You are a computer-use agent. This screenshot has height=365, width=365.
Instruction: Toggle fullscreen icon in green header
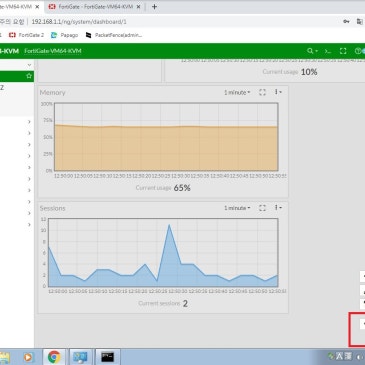(343, 51)
